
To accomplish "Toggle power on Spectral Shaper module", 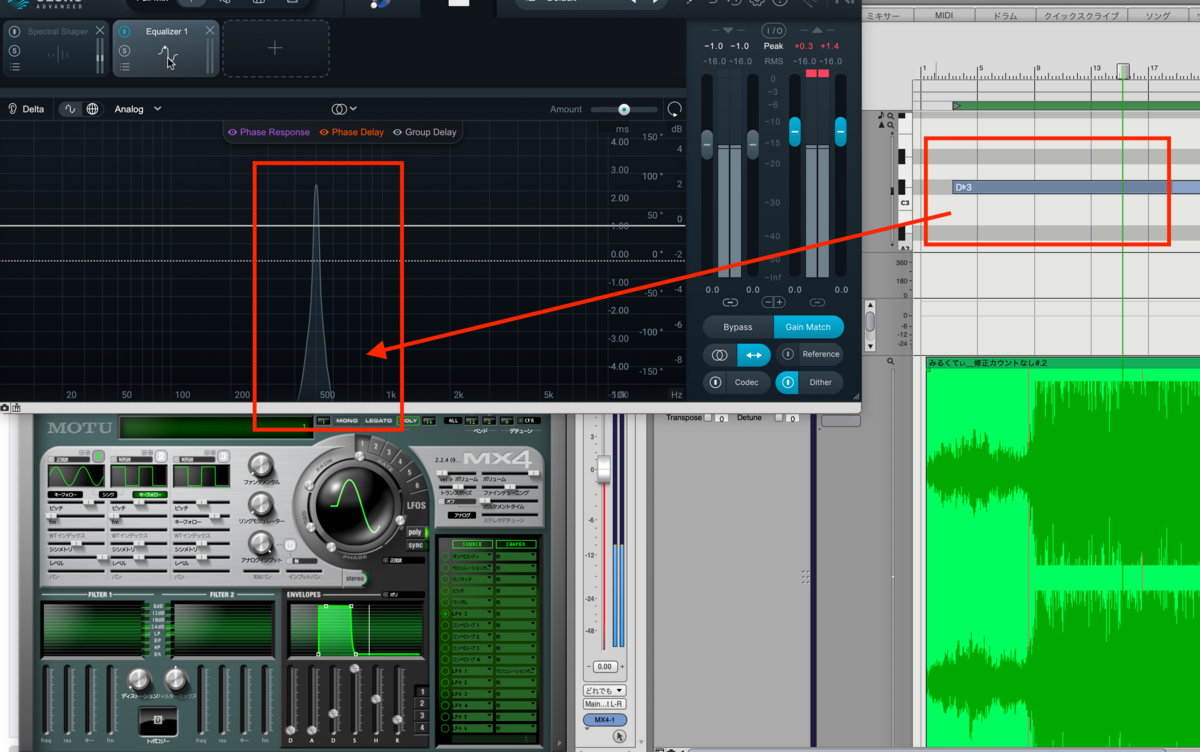I will (x=14, y=32).
